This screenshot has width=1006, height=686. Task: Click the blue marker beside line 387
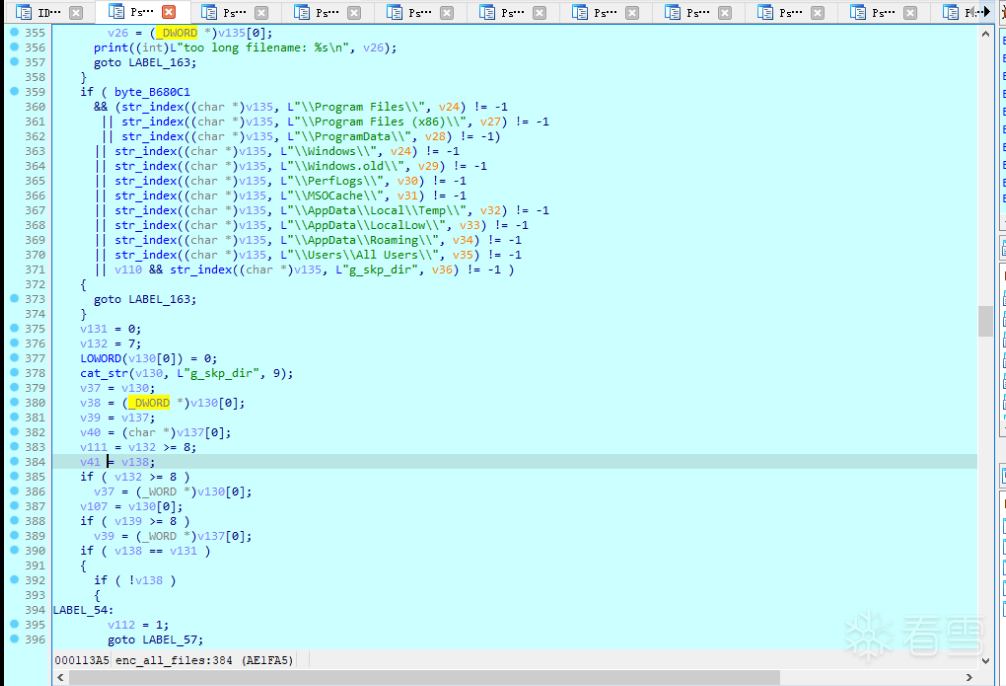14,506
